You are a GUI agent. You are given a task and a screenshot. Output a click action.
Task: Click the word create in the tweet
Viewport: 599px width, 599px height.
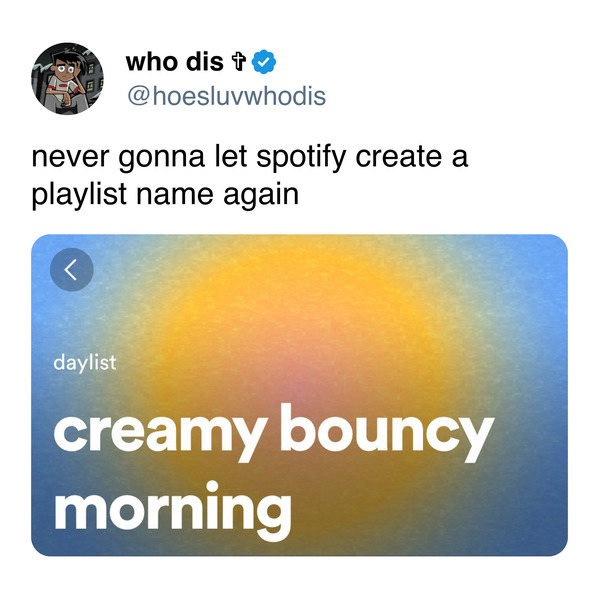(399, 157)
